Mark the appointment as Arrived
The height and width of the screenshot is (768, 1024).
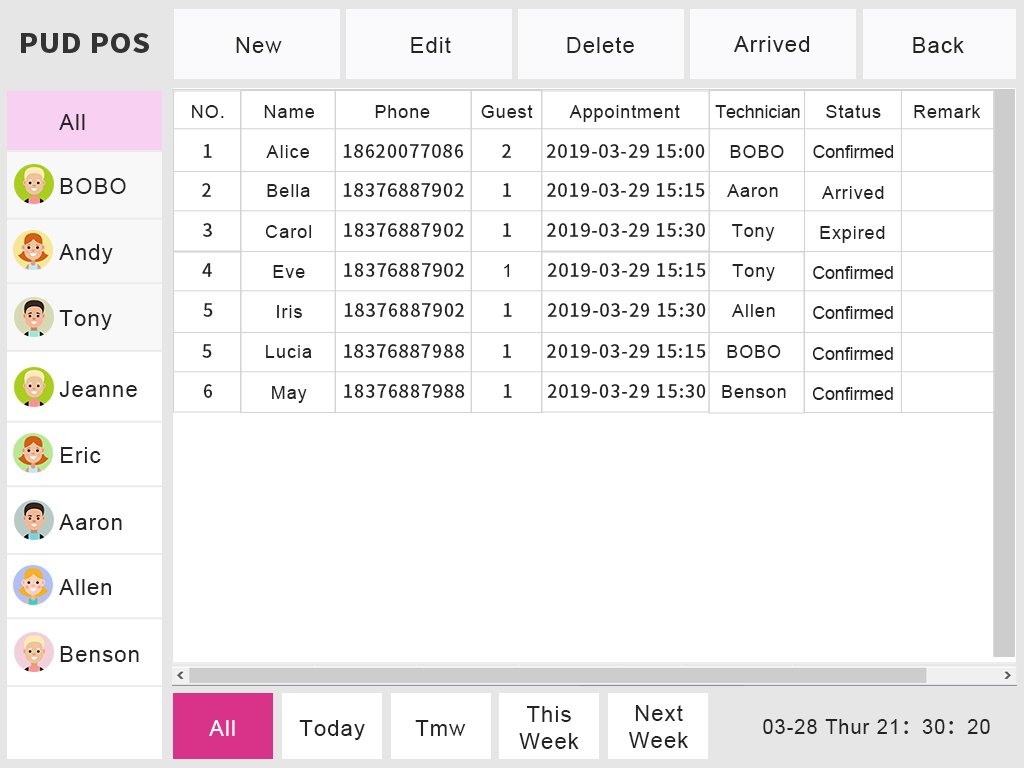(x=772, y=45)
